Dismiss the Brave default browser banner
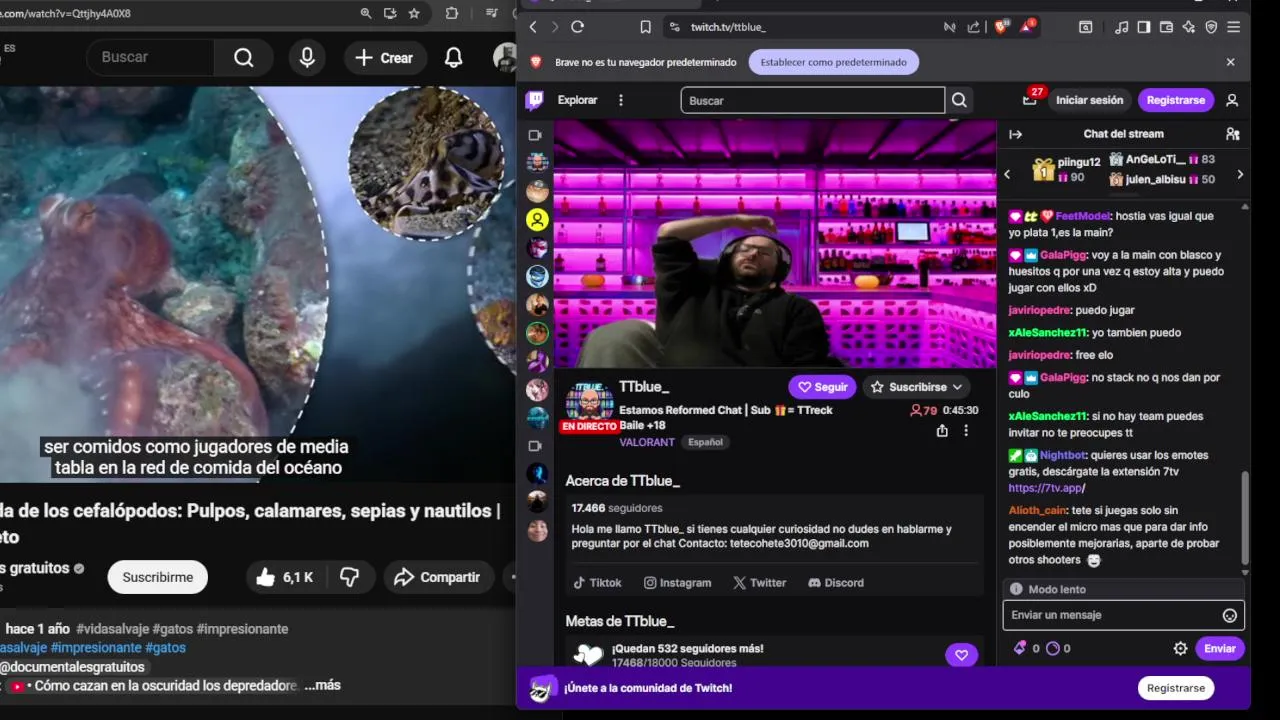Screen dimensions: 1280x720 (1230, 62)
